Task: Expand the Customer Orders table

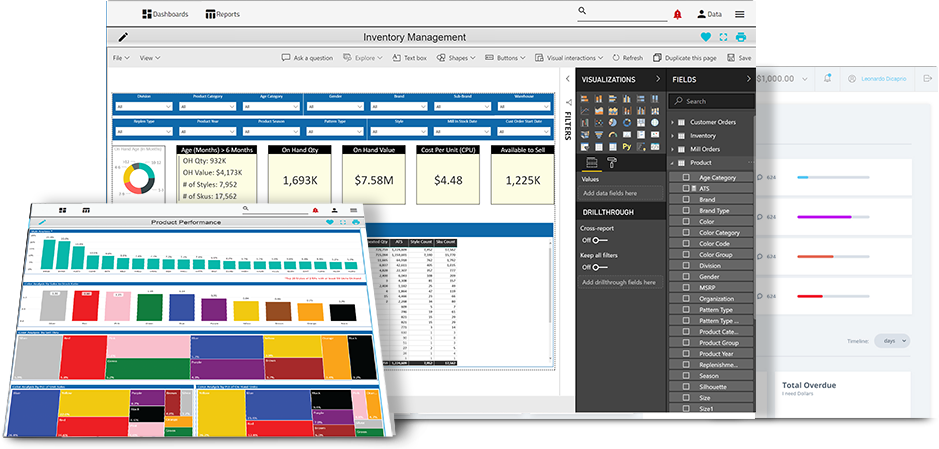Action: 673,122
